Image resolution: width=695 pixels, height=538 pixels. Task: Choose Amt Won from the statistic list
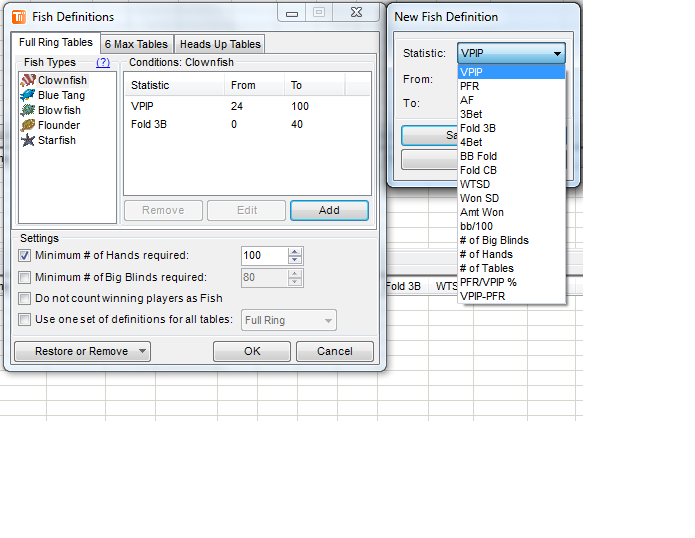pos(511,212)
